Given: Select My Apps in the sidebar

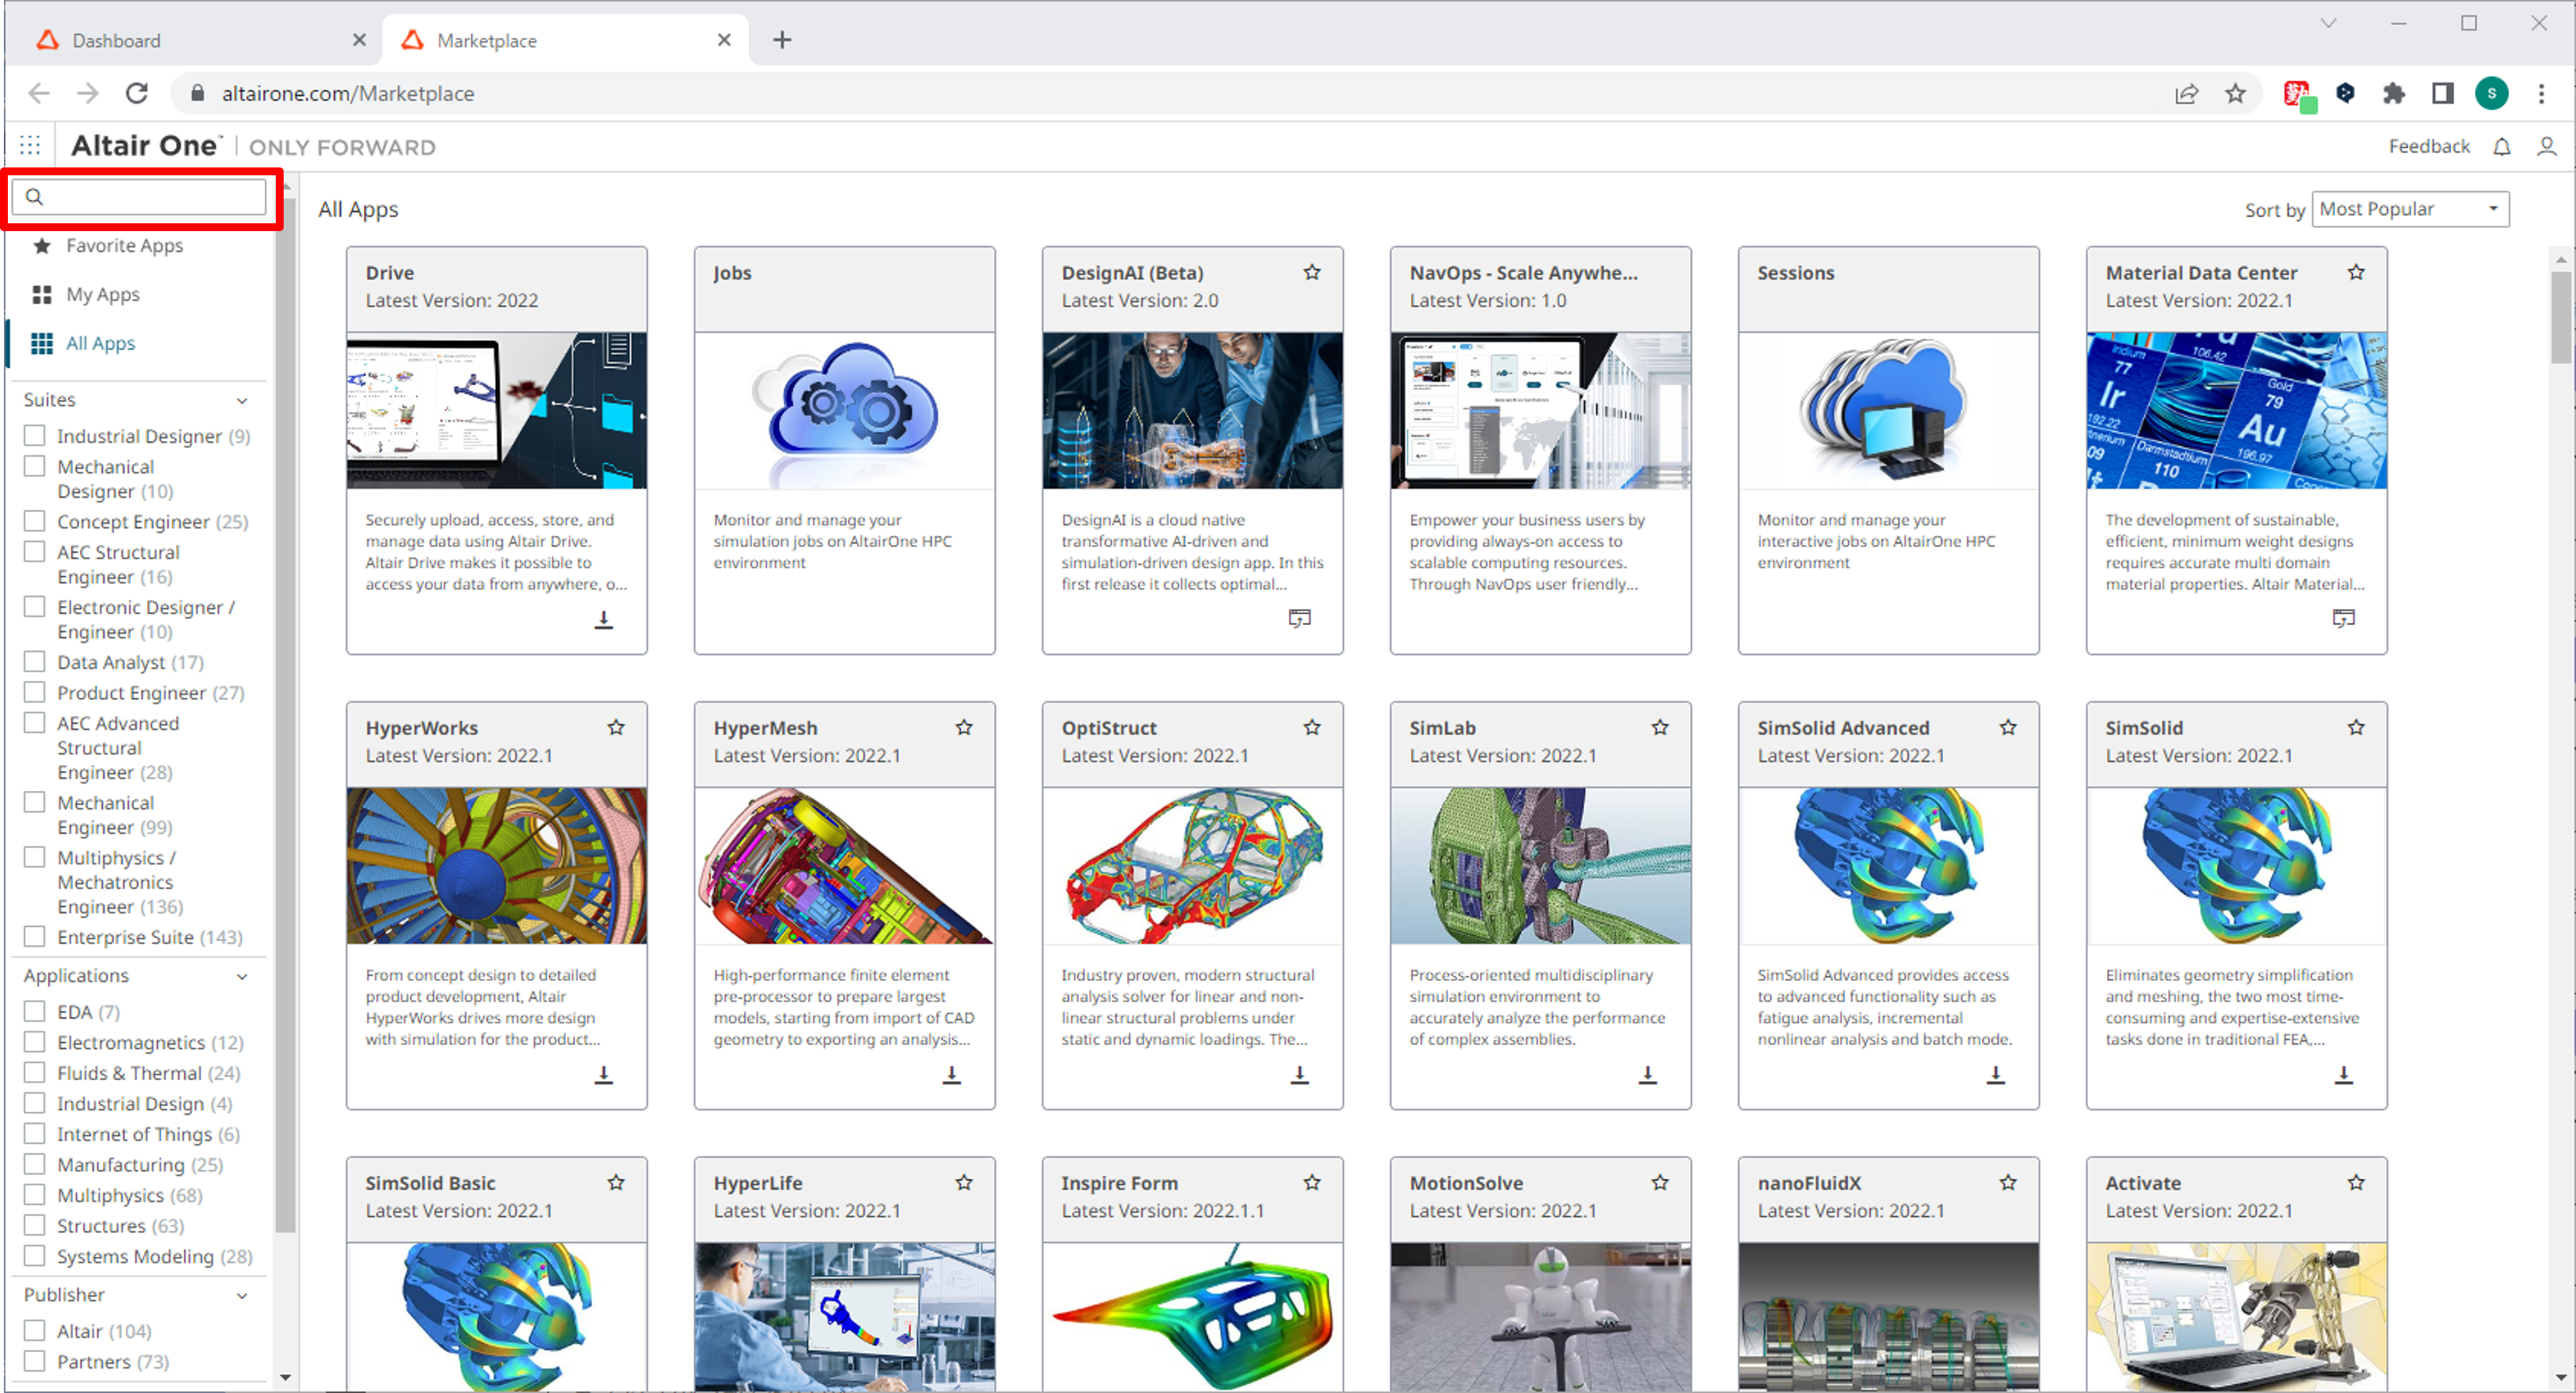Looking at the screenshot, I should [x=102, y=294].
